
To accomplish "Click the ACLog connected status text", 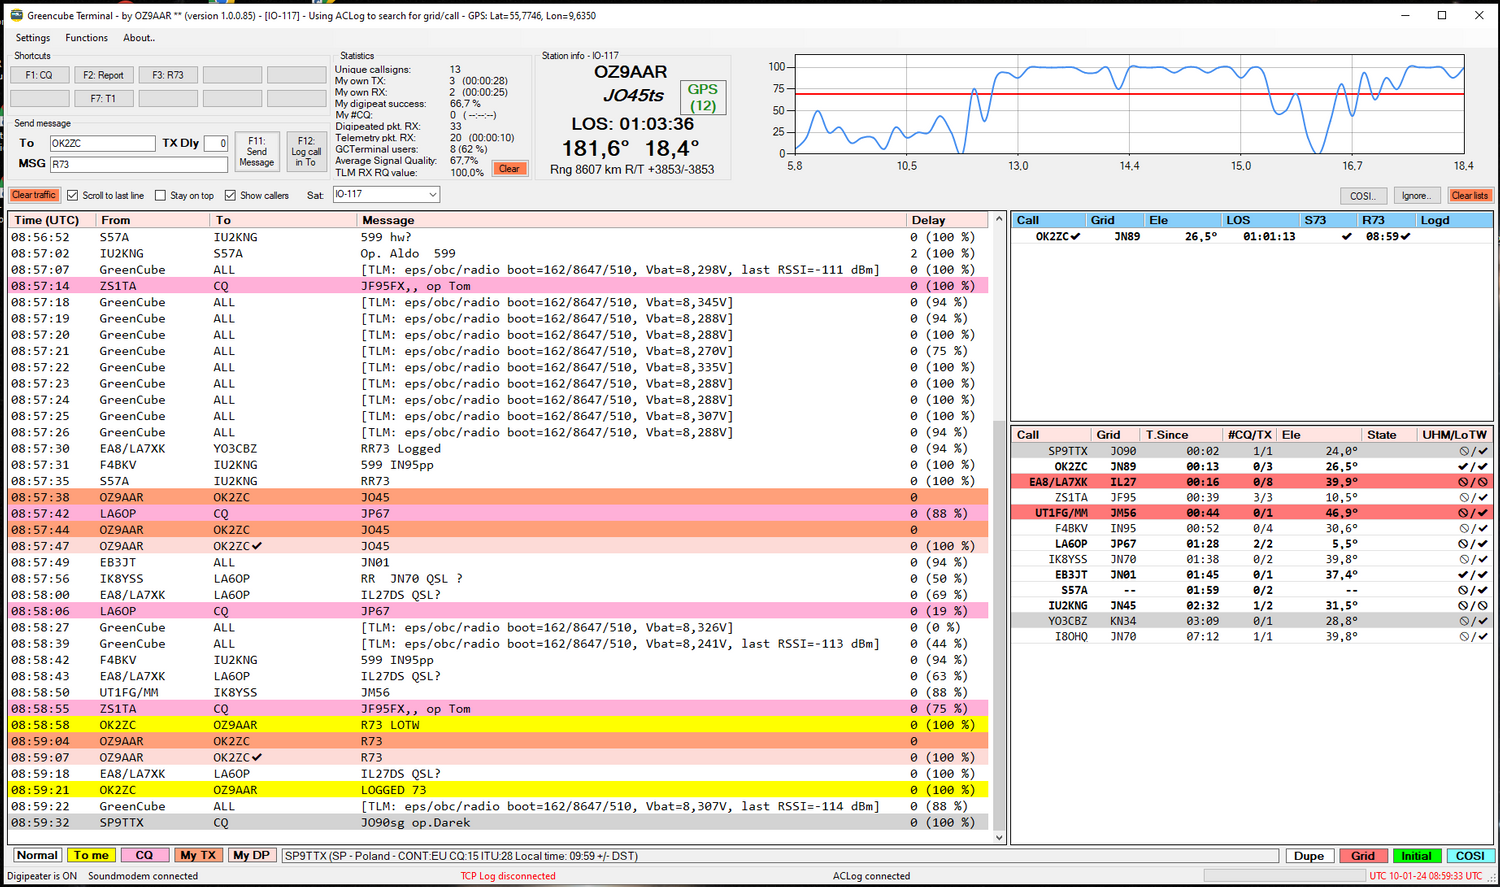I will pos(871,877).
